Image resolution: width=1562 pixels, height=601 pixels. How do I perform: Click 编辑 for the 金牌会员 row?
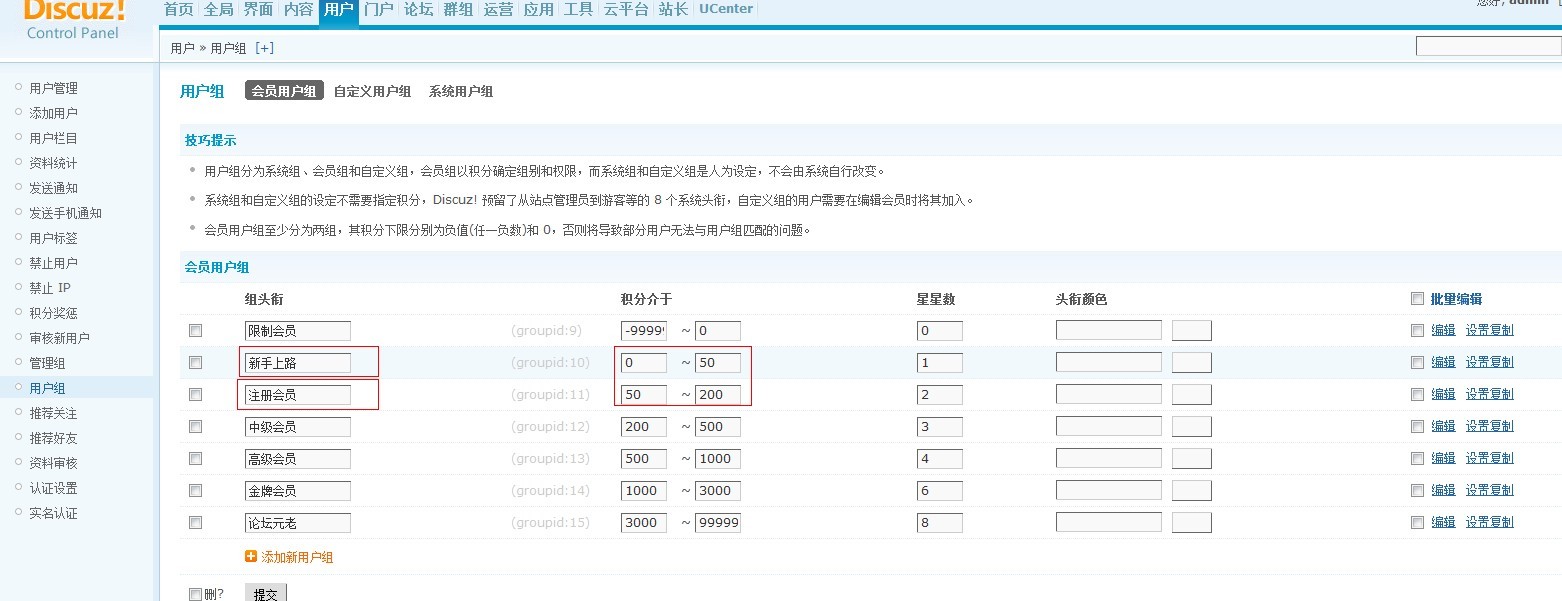tap(1443, 490)
